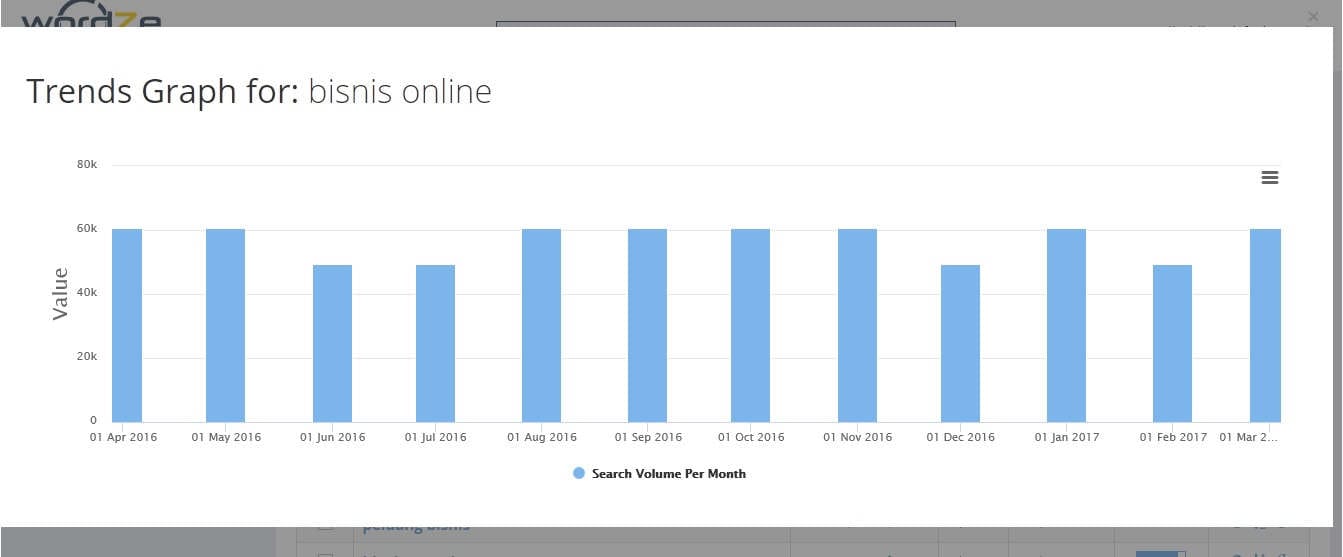Screen dimensions: 1343x557
Task: Click the '01 Sep 2016' axis label
Action: 648,437
